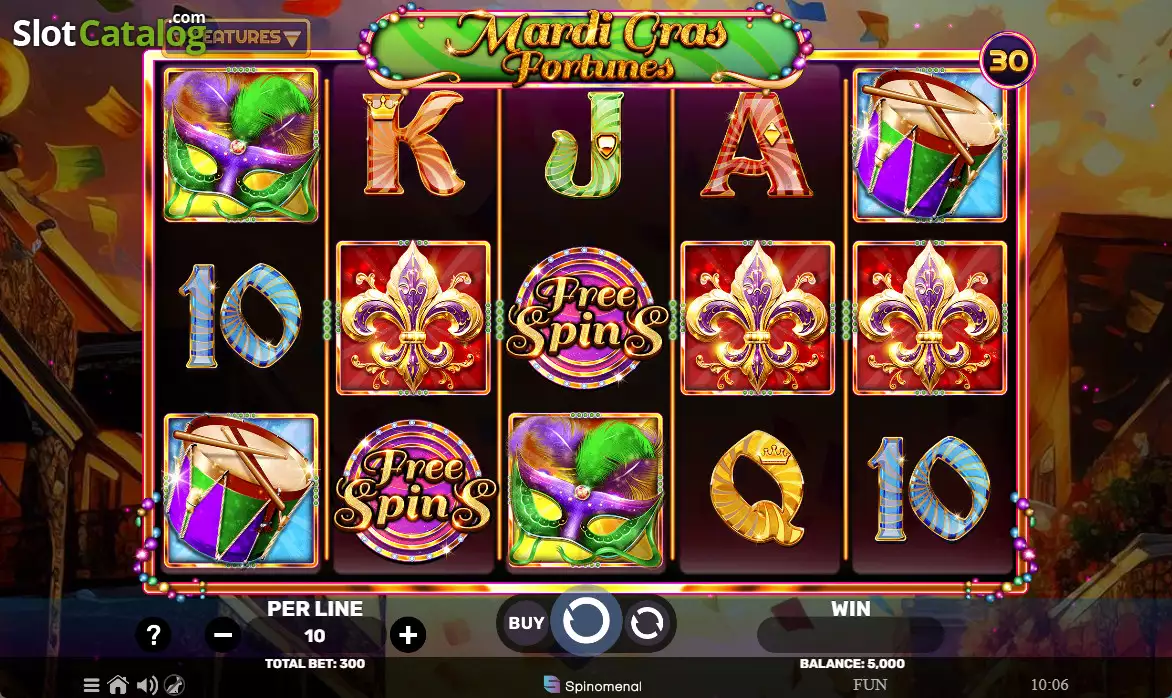Decrease the per line bet with minus
Screen dimensions: 1172x698
pyautogui.click(x=223, y=635)
